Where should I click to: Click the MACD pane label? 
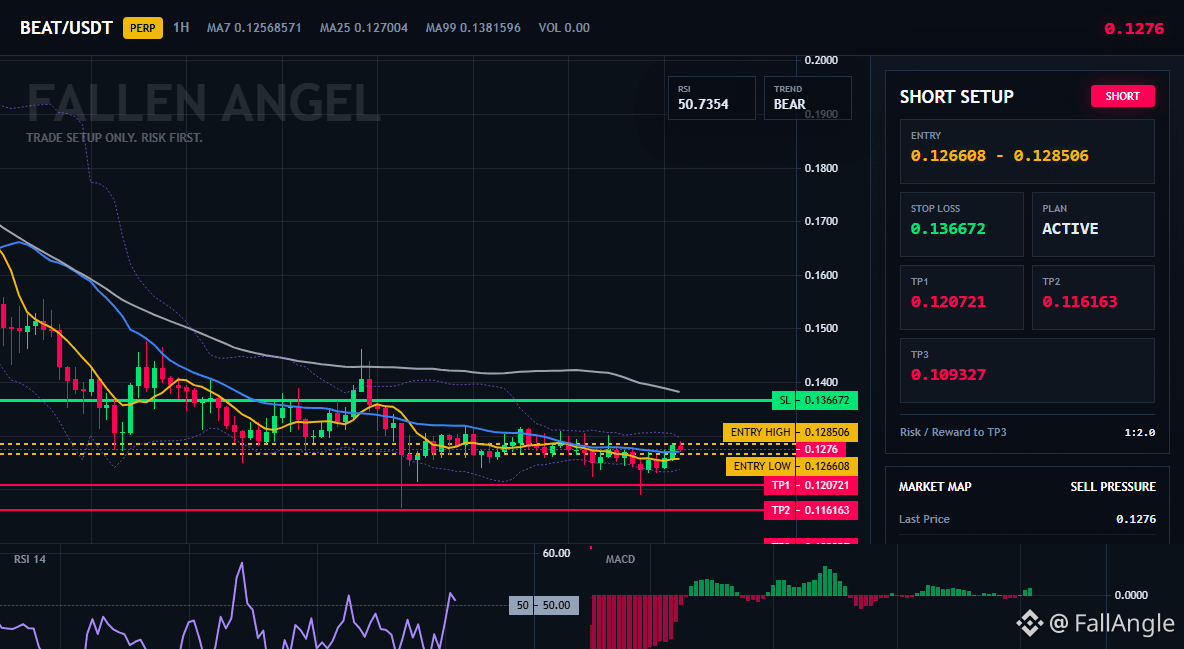pyautogui.click(x=620, y=559)
